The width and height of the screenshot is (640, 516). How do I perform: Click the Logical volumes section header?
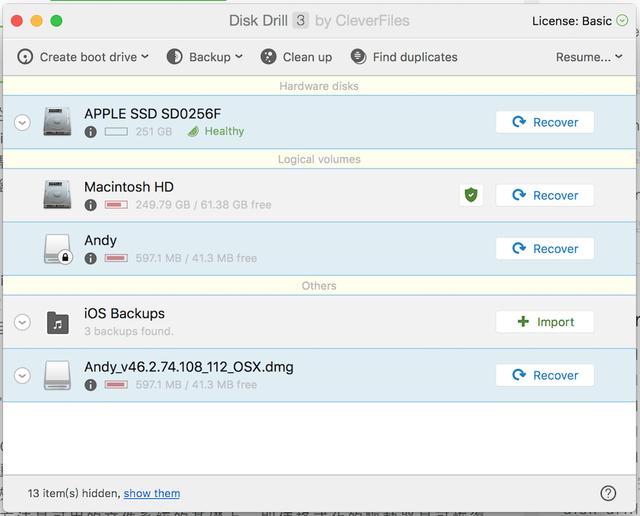319,159
